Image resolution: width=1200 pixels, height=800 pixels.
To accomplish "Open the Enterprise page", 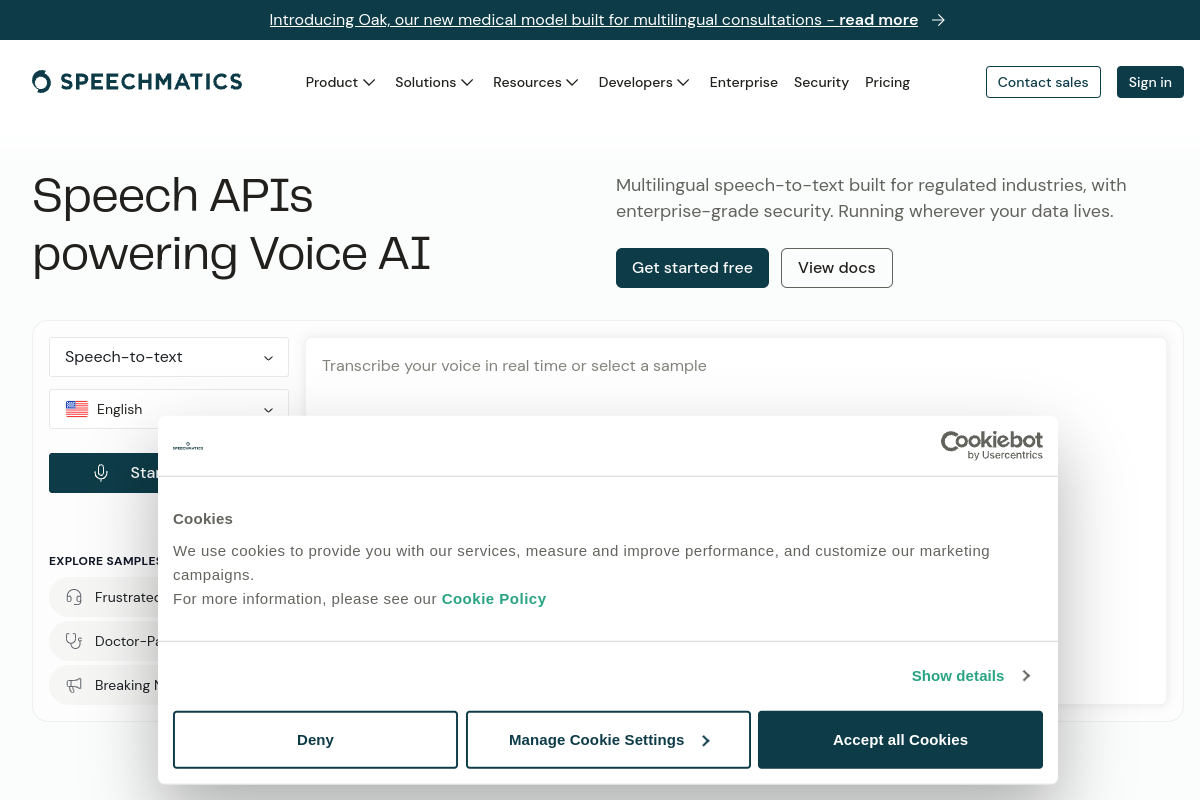I will pos(743,82).
